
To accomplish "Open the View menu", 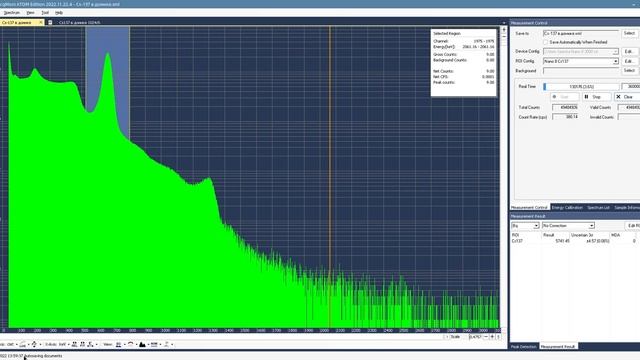I will (x=30, y=13).
